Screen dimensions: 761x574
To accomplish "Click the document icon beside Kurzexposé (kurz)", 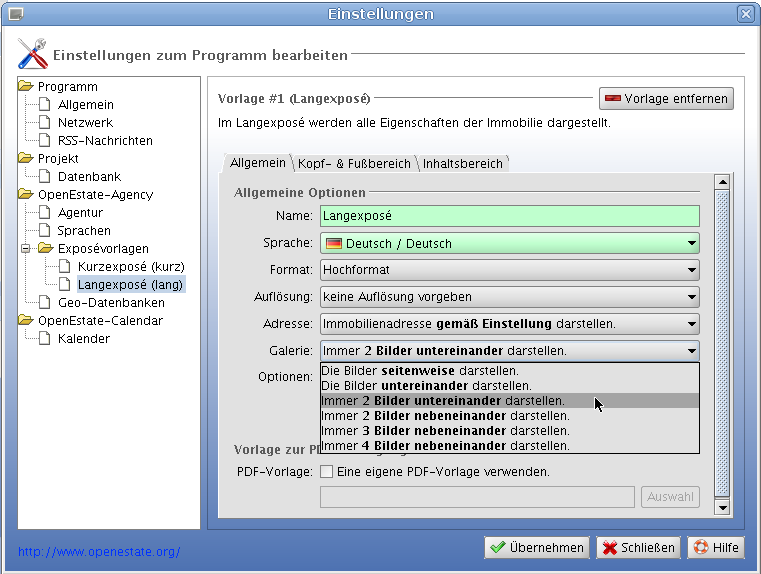I will pos(66,267).
